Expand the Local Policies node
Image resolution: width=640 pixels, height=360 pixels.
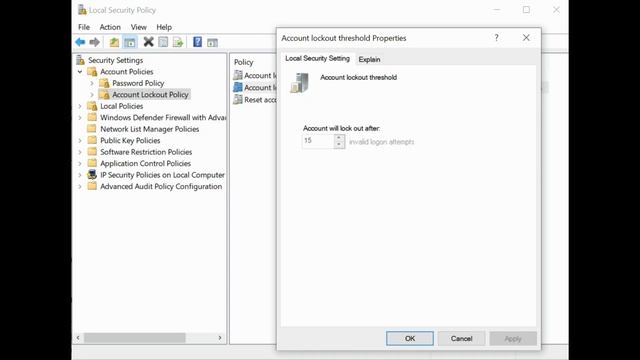pos(80,106)
